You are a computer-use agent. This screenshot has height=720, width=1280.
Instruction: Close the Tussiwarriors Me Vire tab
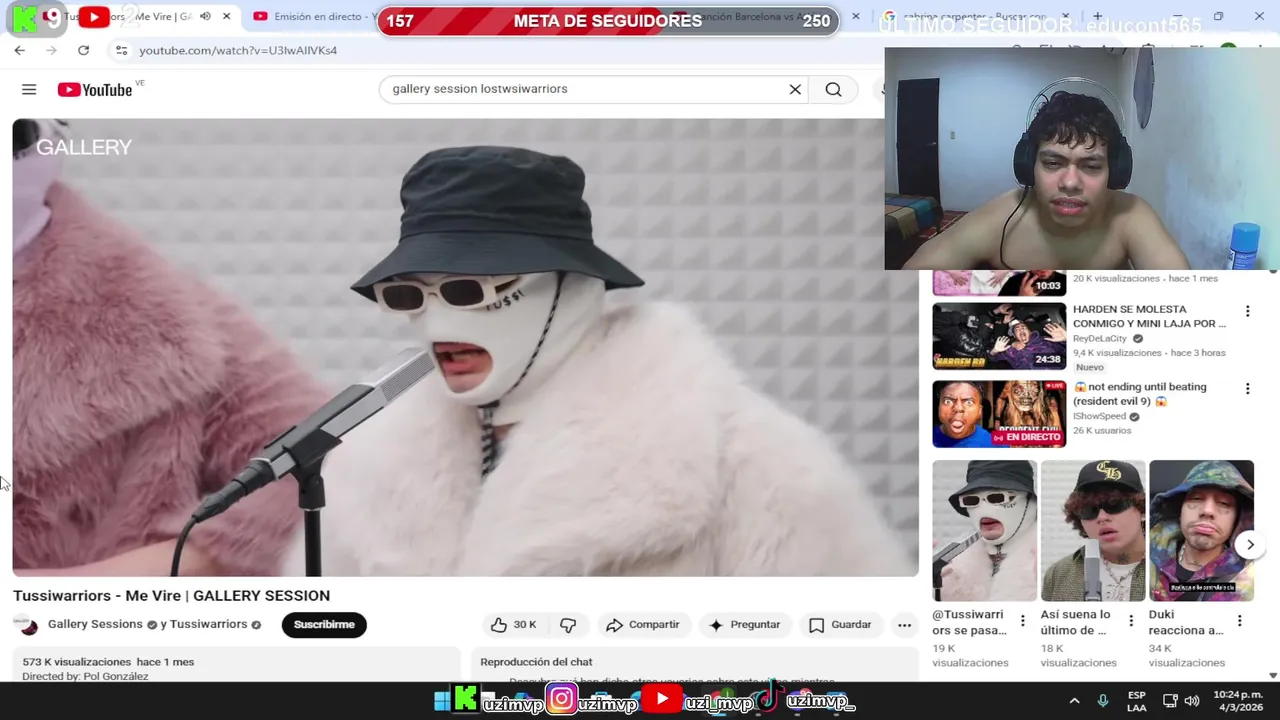point(226,17)
